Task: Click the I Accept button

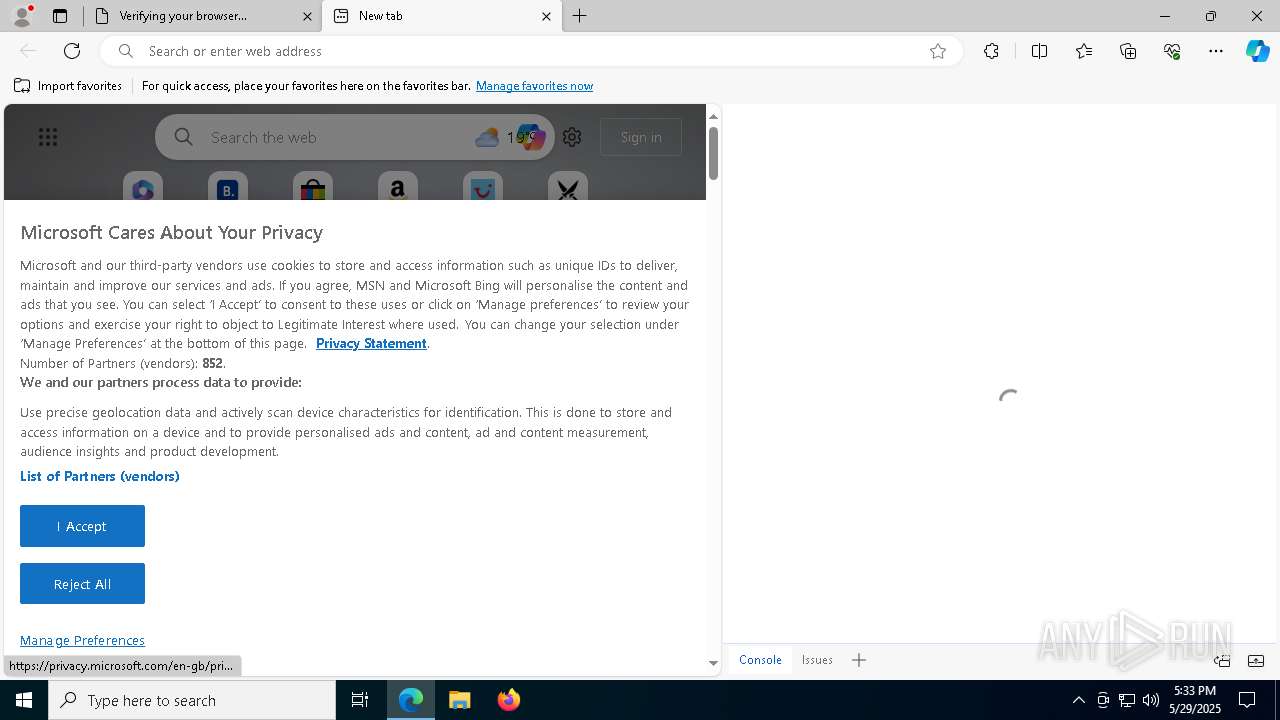Action: tap(82, 526)
